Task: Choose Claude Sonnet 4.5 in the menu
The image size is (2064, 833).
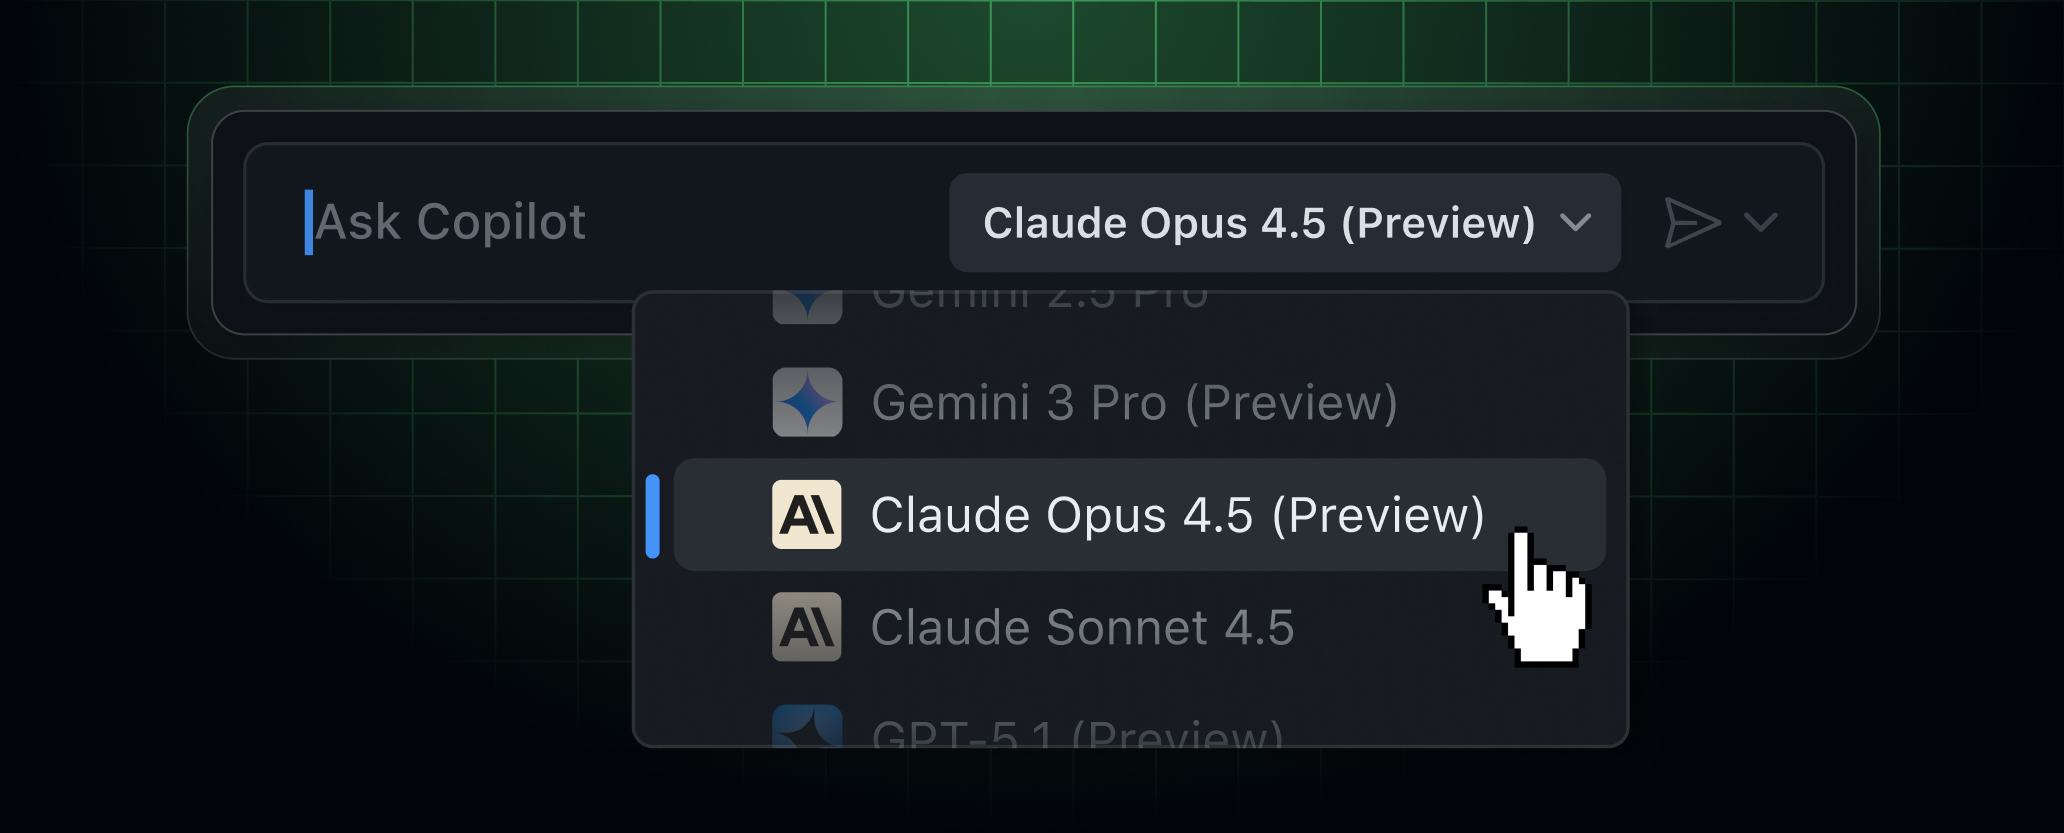Action: point(1083,627)
